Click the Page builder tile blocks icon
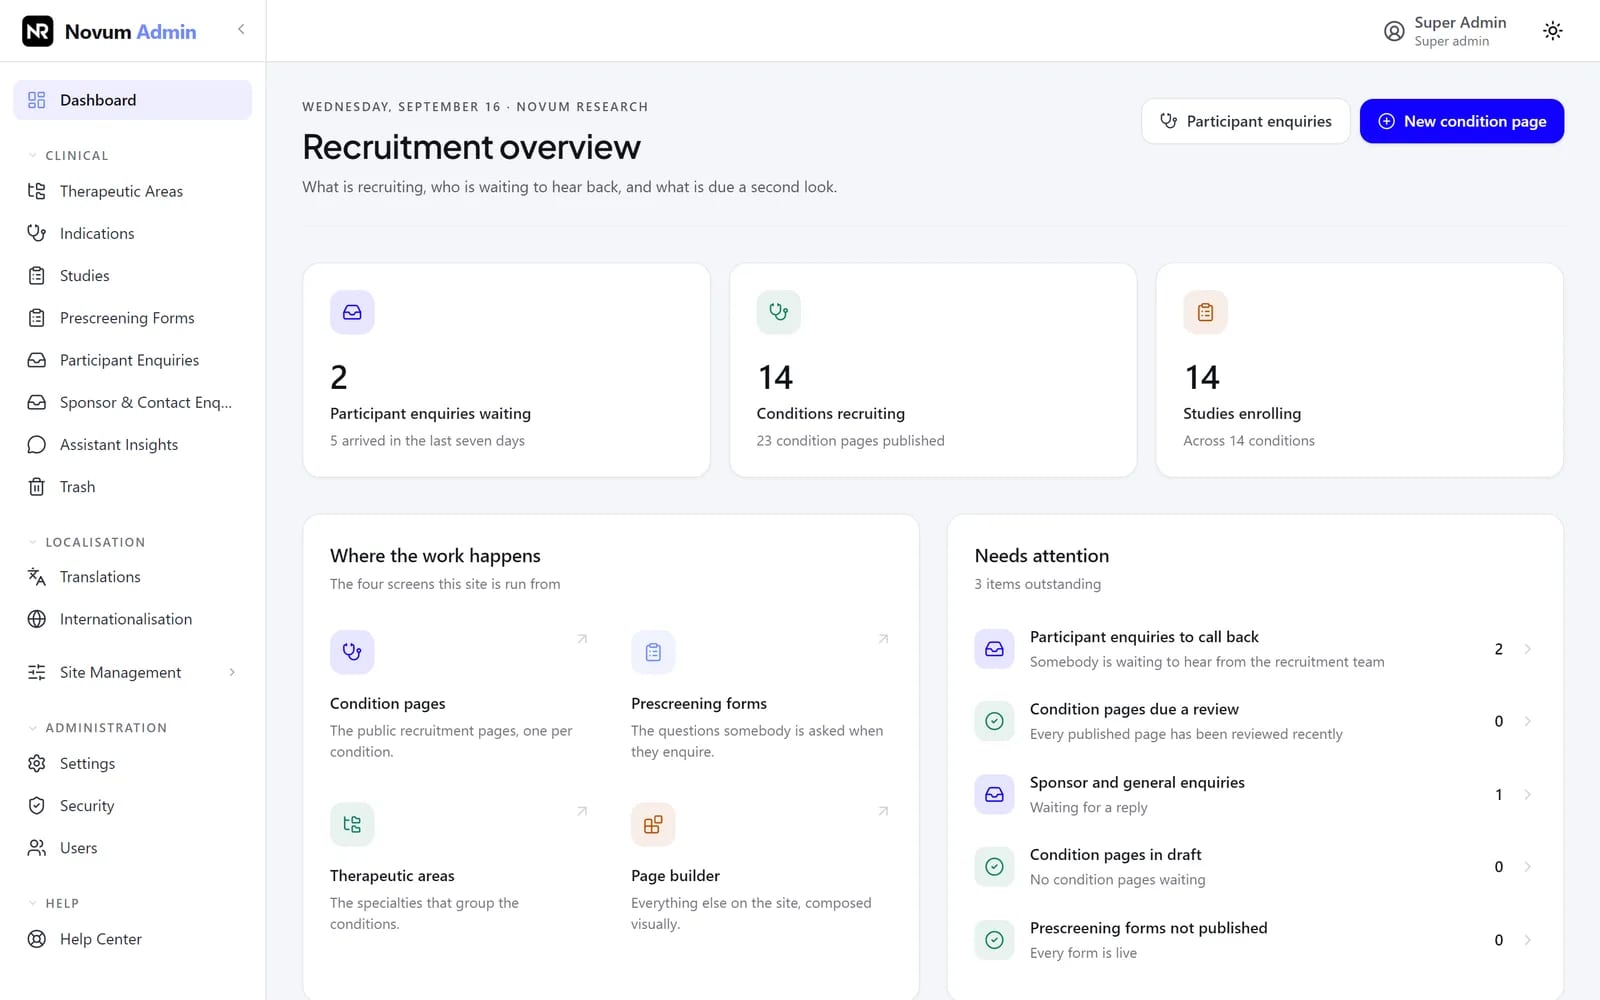The height and width of the screenshot is (1000, 1600). point(653,824)
